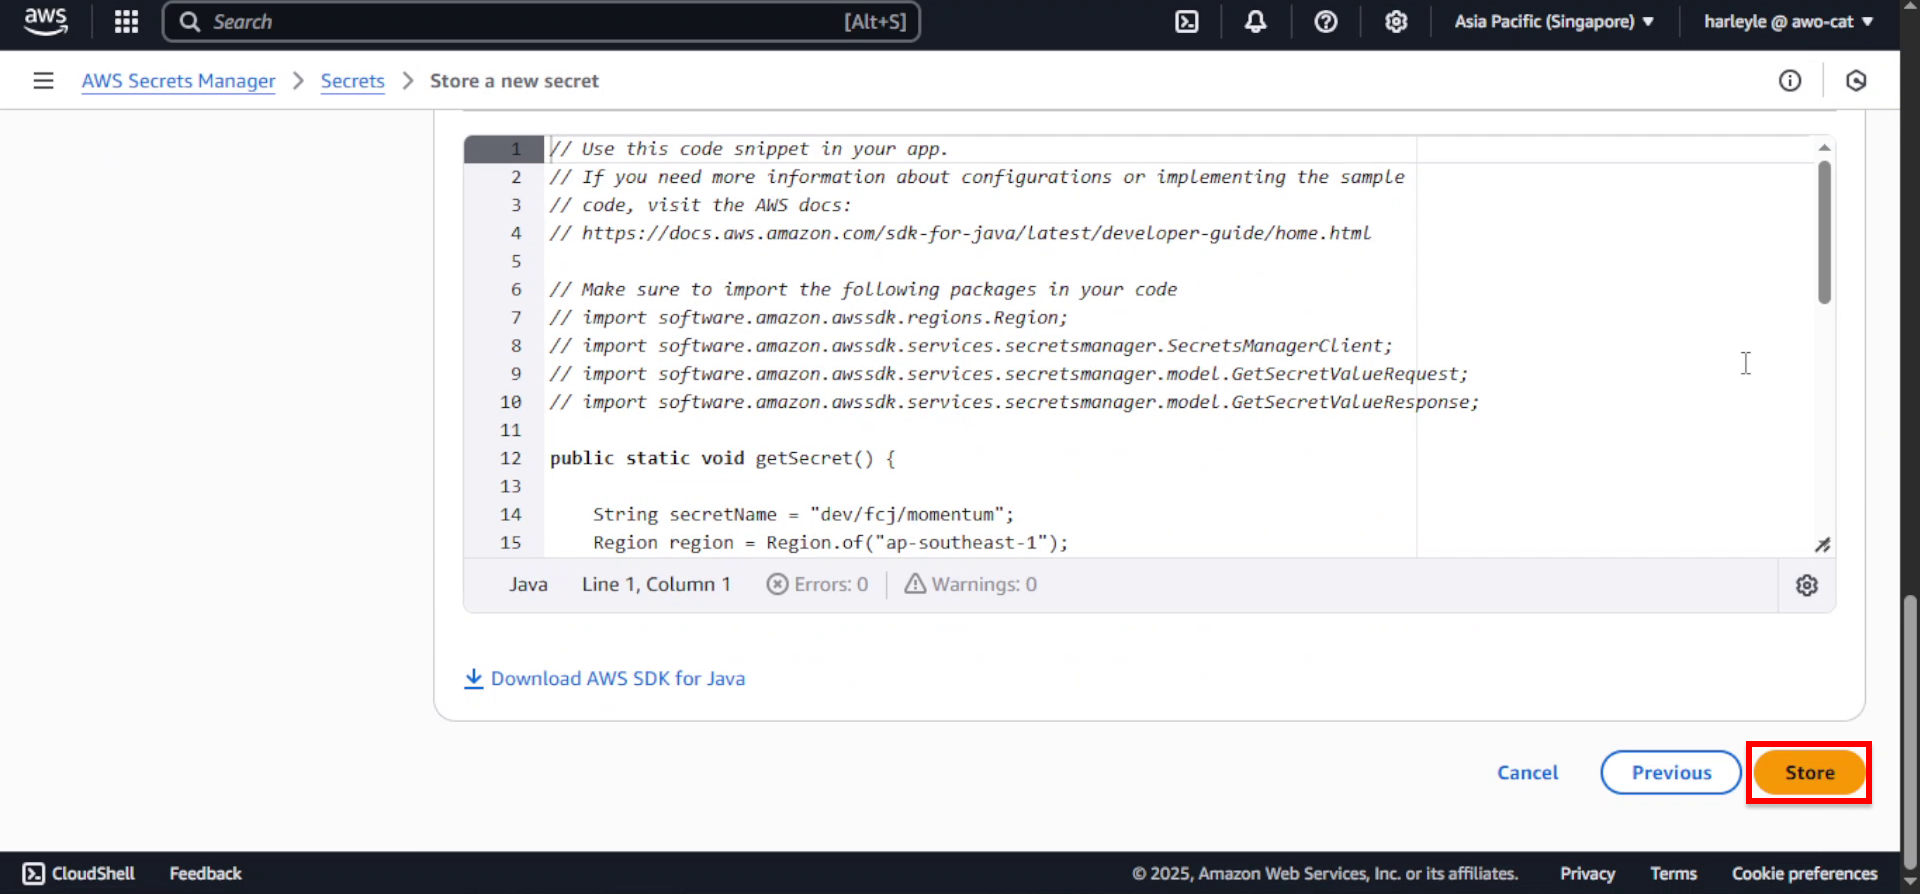
Task: Click the 'public static void getSecret()' line
Action: click(722, 458)
